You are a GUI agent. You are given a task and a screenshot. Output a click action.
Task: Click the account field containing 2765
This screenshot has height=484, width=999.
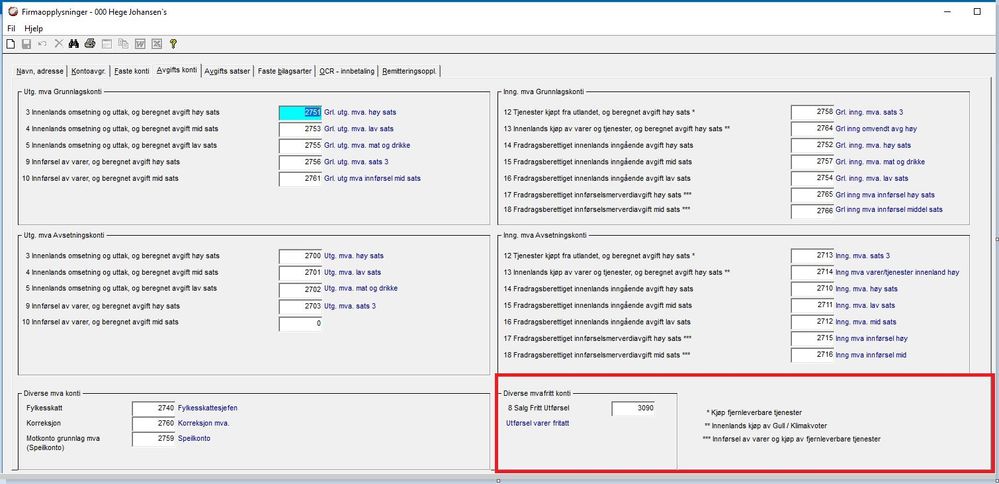(x=812, y=195)
